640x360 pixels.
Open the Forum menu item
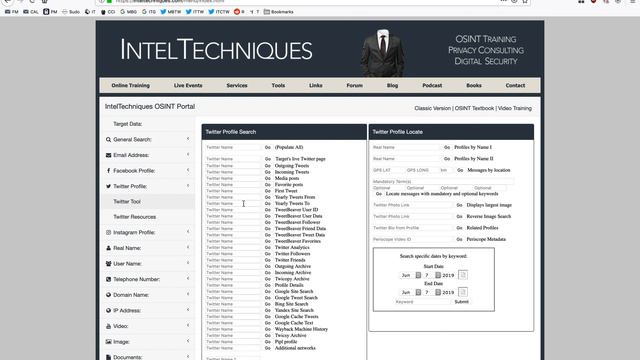pyautogui.click(x=354, y=85)
